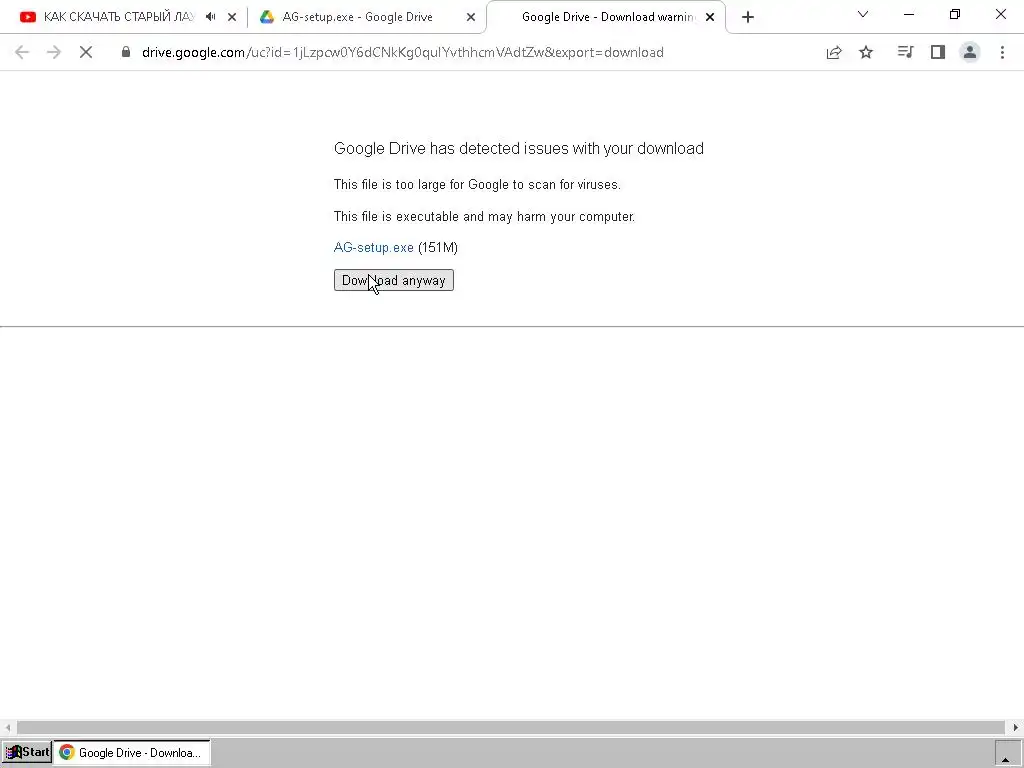
Task: Click the Download anyway button
Action: click(393, 280)
